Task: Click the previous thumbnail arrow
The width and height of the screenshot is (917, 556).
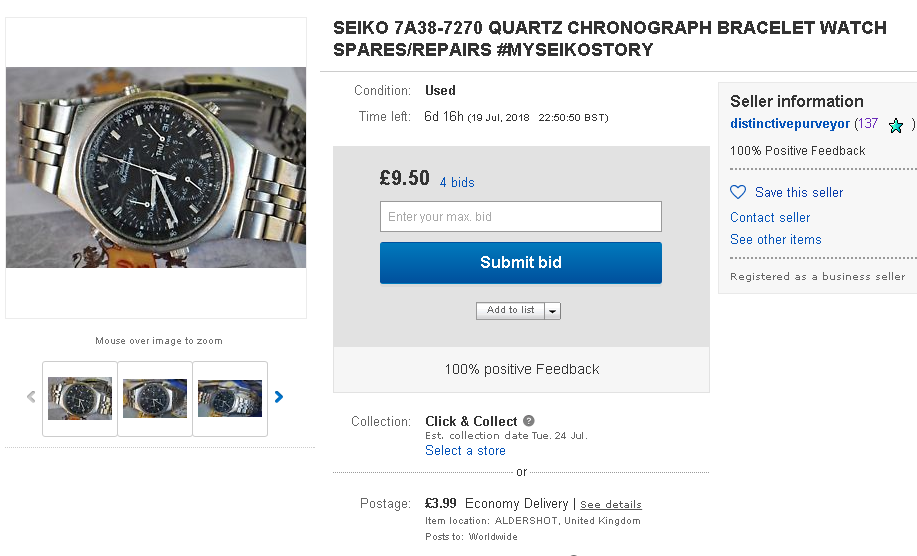Action: coord(31,397)
